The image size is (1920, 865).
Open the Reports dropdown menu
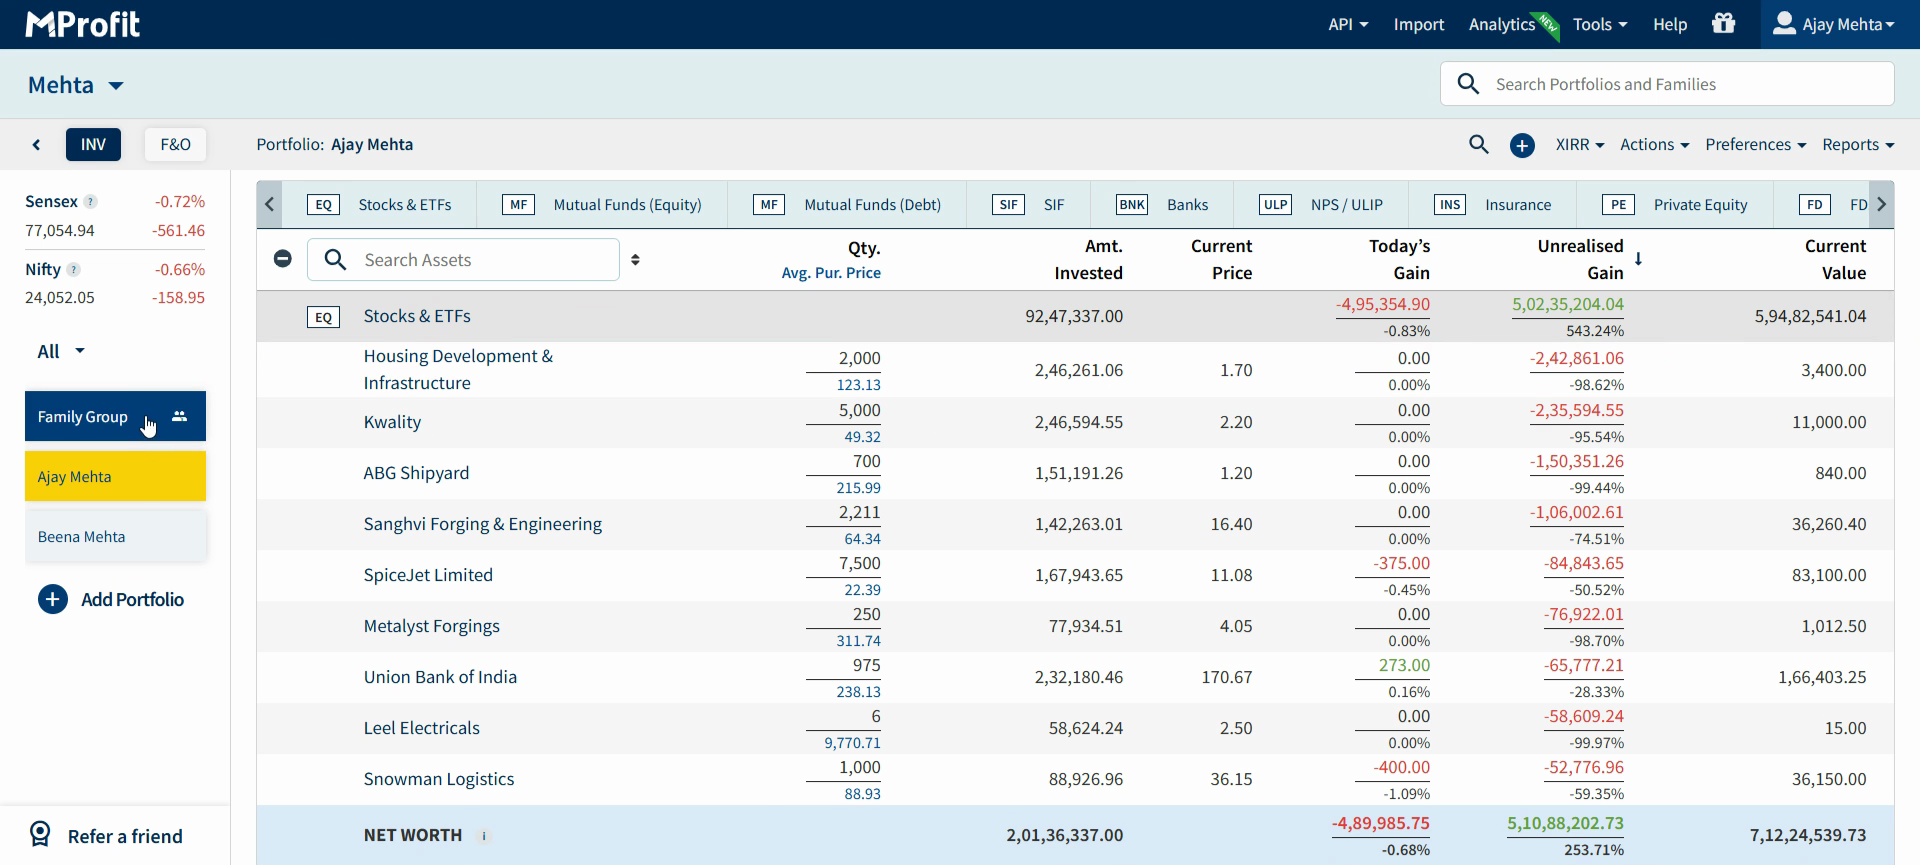(x=1858, y=145)
